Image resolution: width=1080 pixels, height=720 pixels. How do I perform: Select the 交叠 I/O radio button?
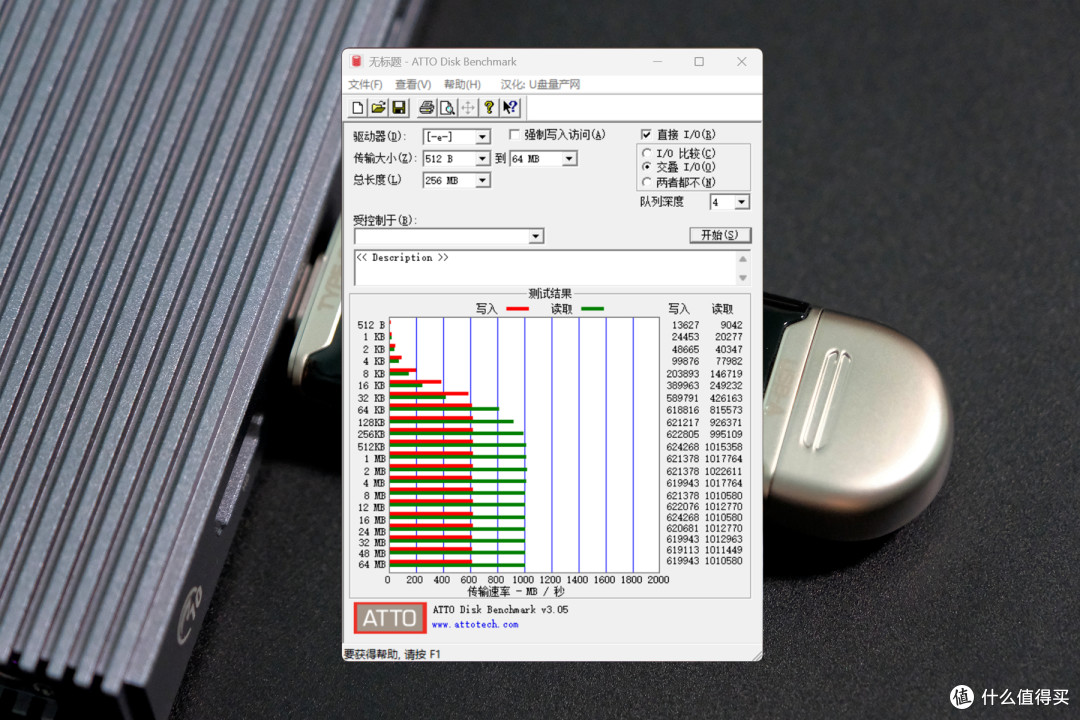(646, 167)
